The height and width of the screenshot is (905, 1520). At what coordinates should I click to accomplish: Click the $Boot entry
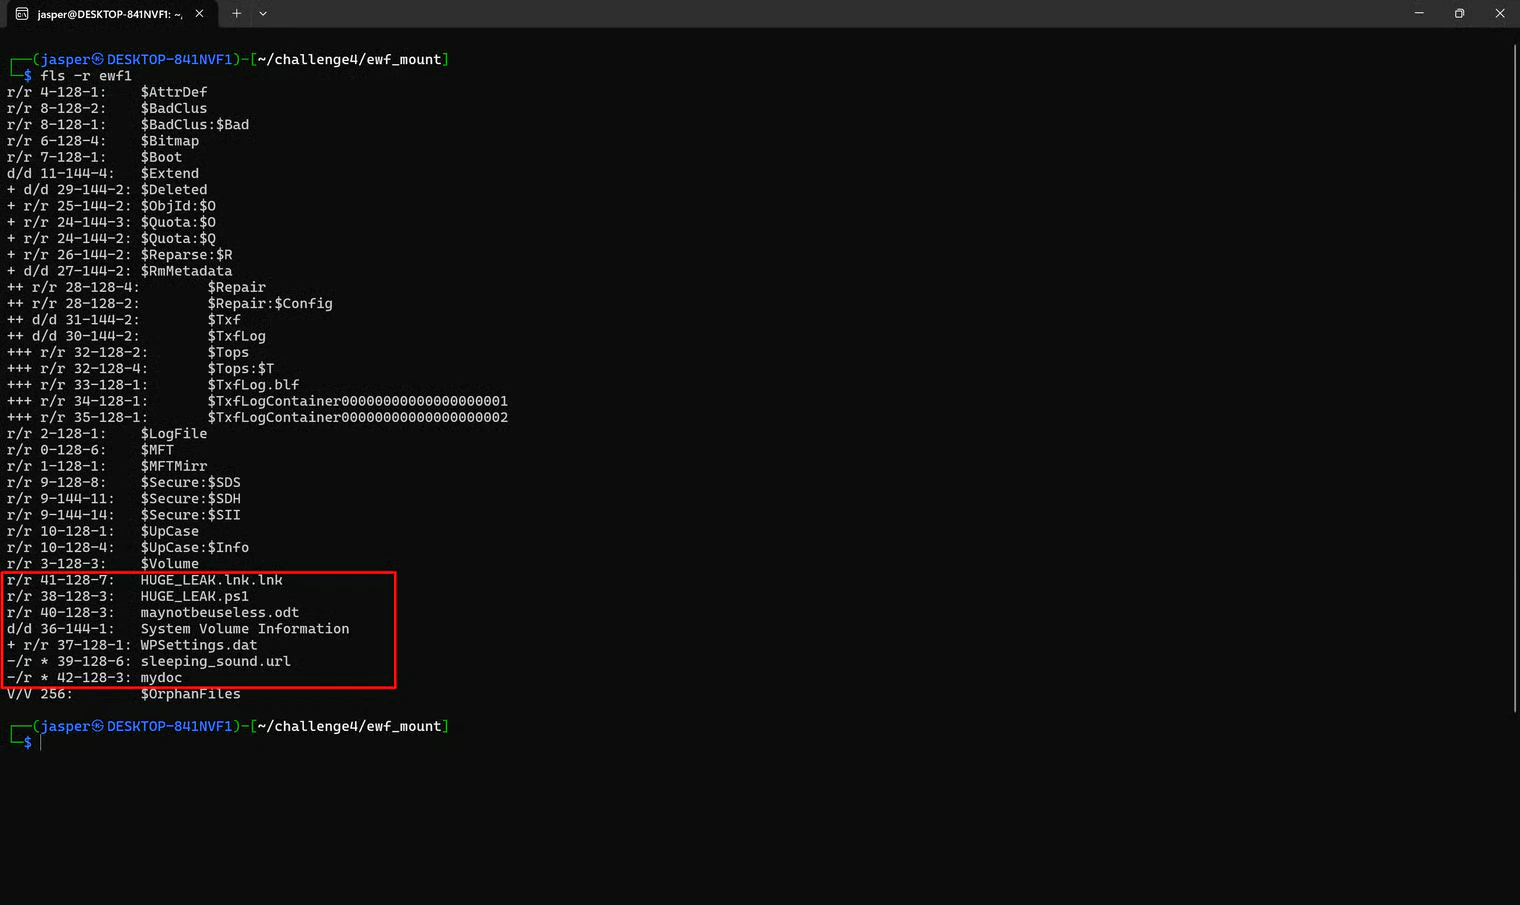(161, 157)
